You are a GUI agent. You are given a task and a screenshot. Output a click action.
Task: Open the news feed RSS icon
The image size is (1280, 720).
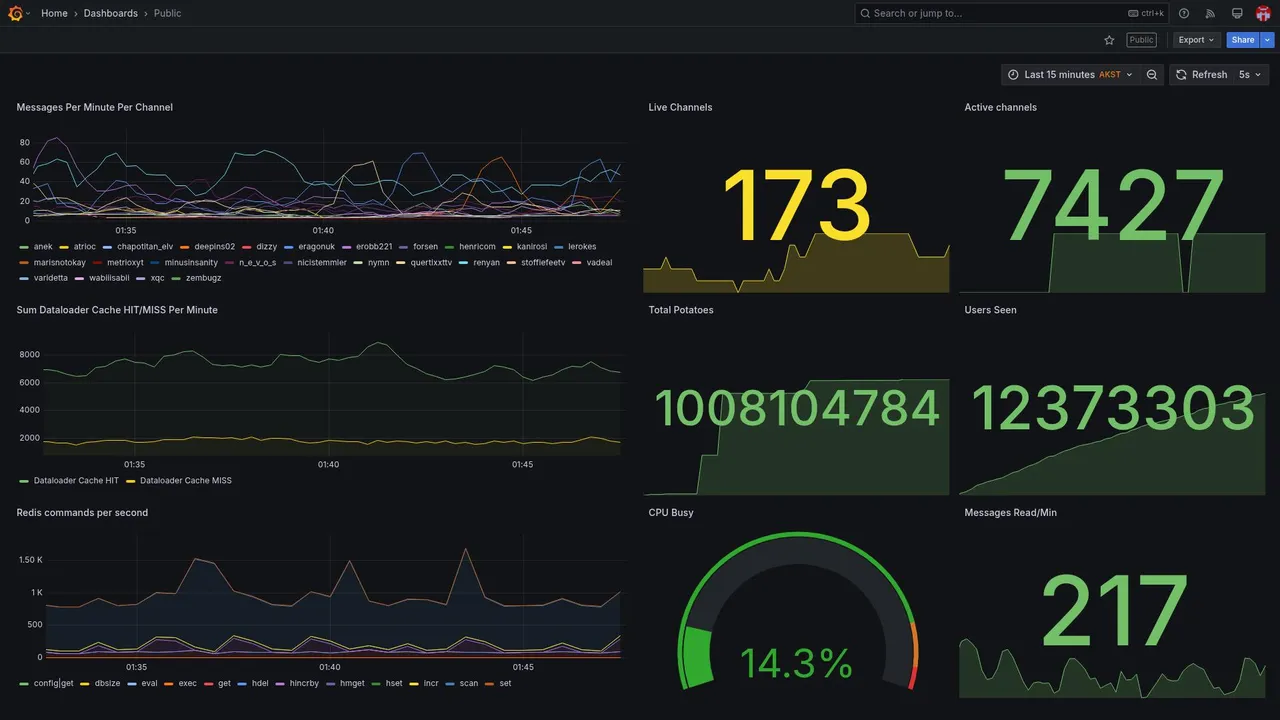(x=1210, y=13)
